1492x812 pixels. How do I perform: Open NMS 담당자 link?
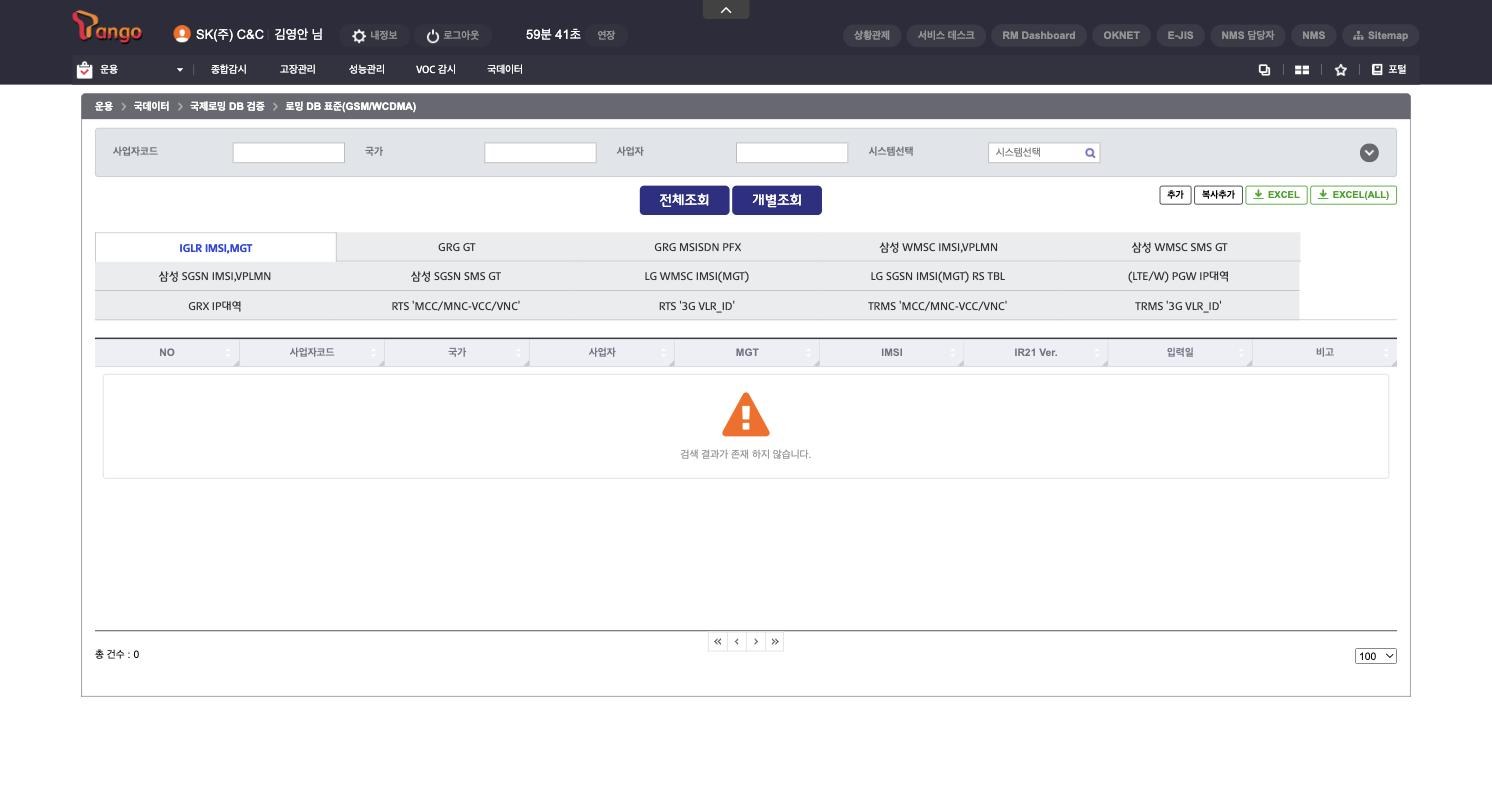click(x=1247, y=35)
